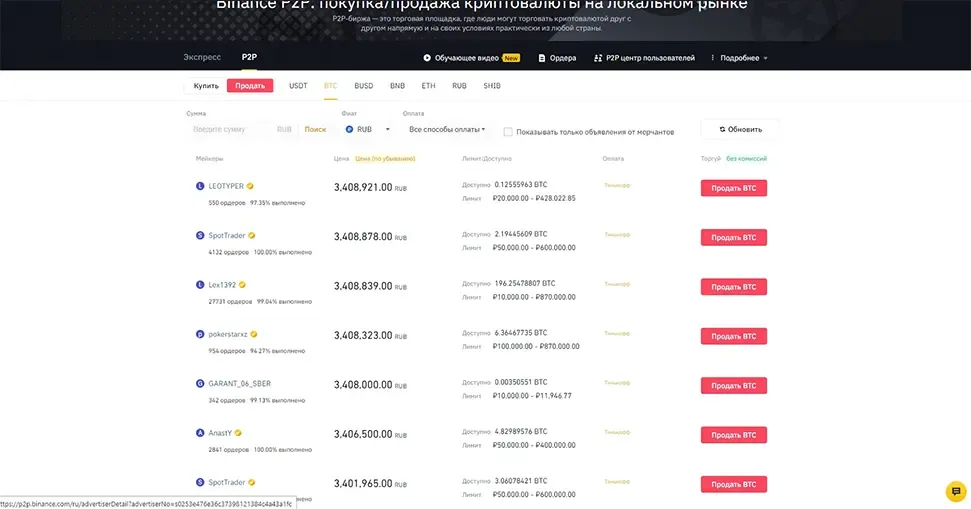This screenshot has height=509, width=971.
Task: Click verified badge of SpotTrader priced 3,401,965.00
Action: click(251, 482)
